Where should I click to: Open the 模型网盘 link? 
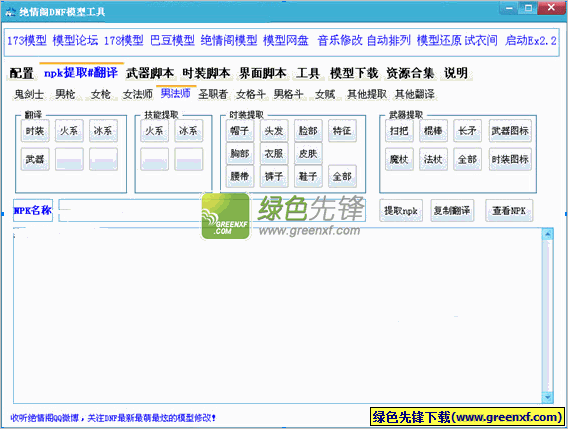point(285,40)
